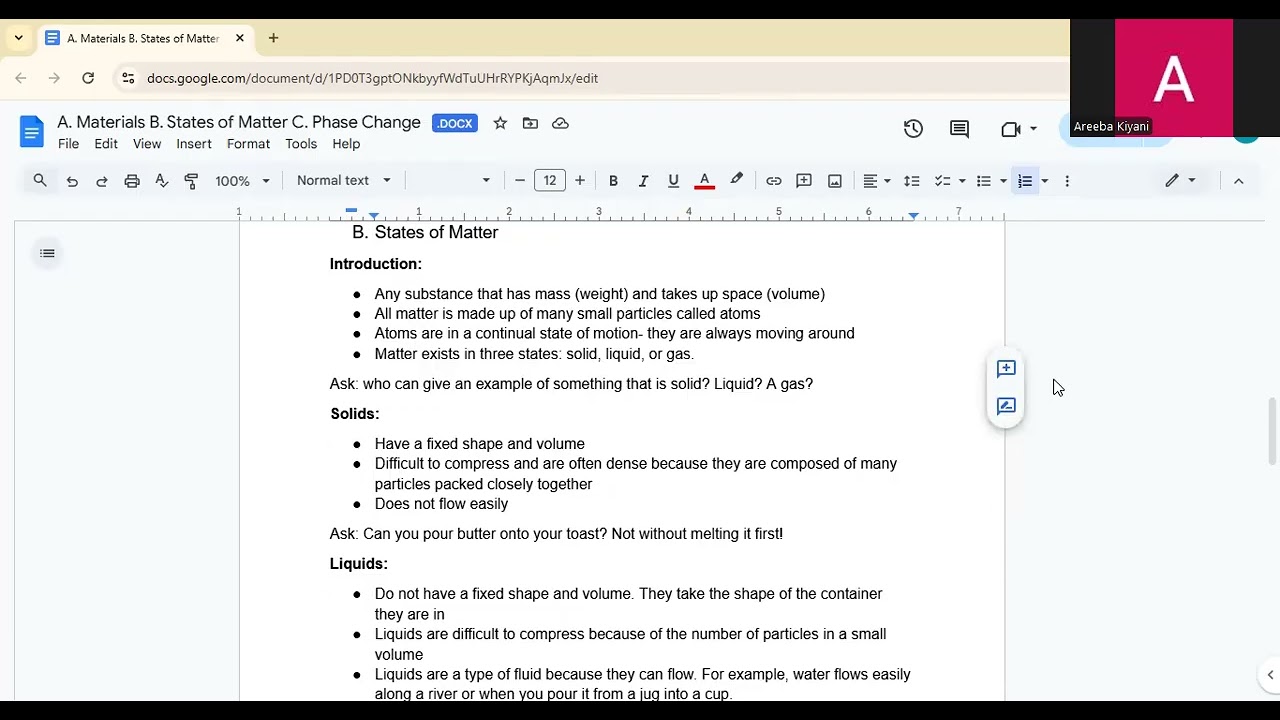Viewport: 1280px width, 720px height.
Task: Expand the bulleted list options arrow
Action: 1003,181
